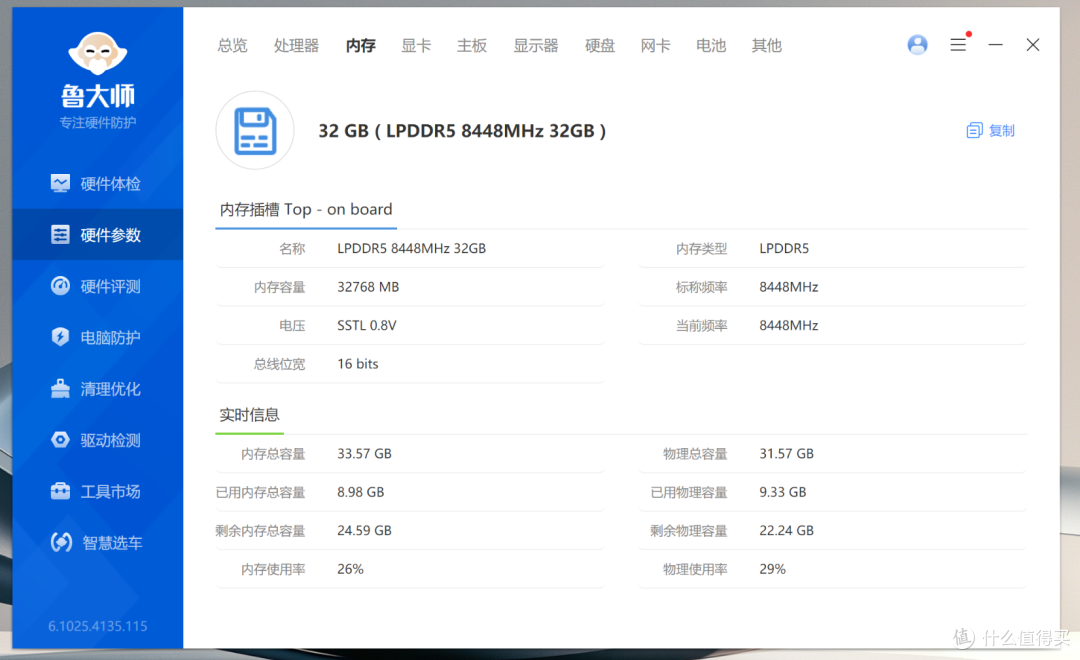Open 工具市场 tool market
Screen dimensions: 1080x660
click(x=97, y=491)
